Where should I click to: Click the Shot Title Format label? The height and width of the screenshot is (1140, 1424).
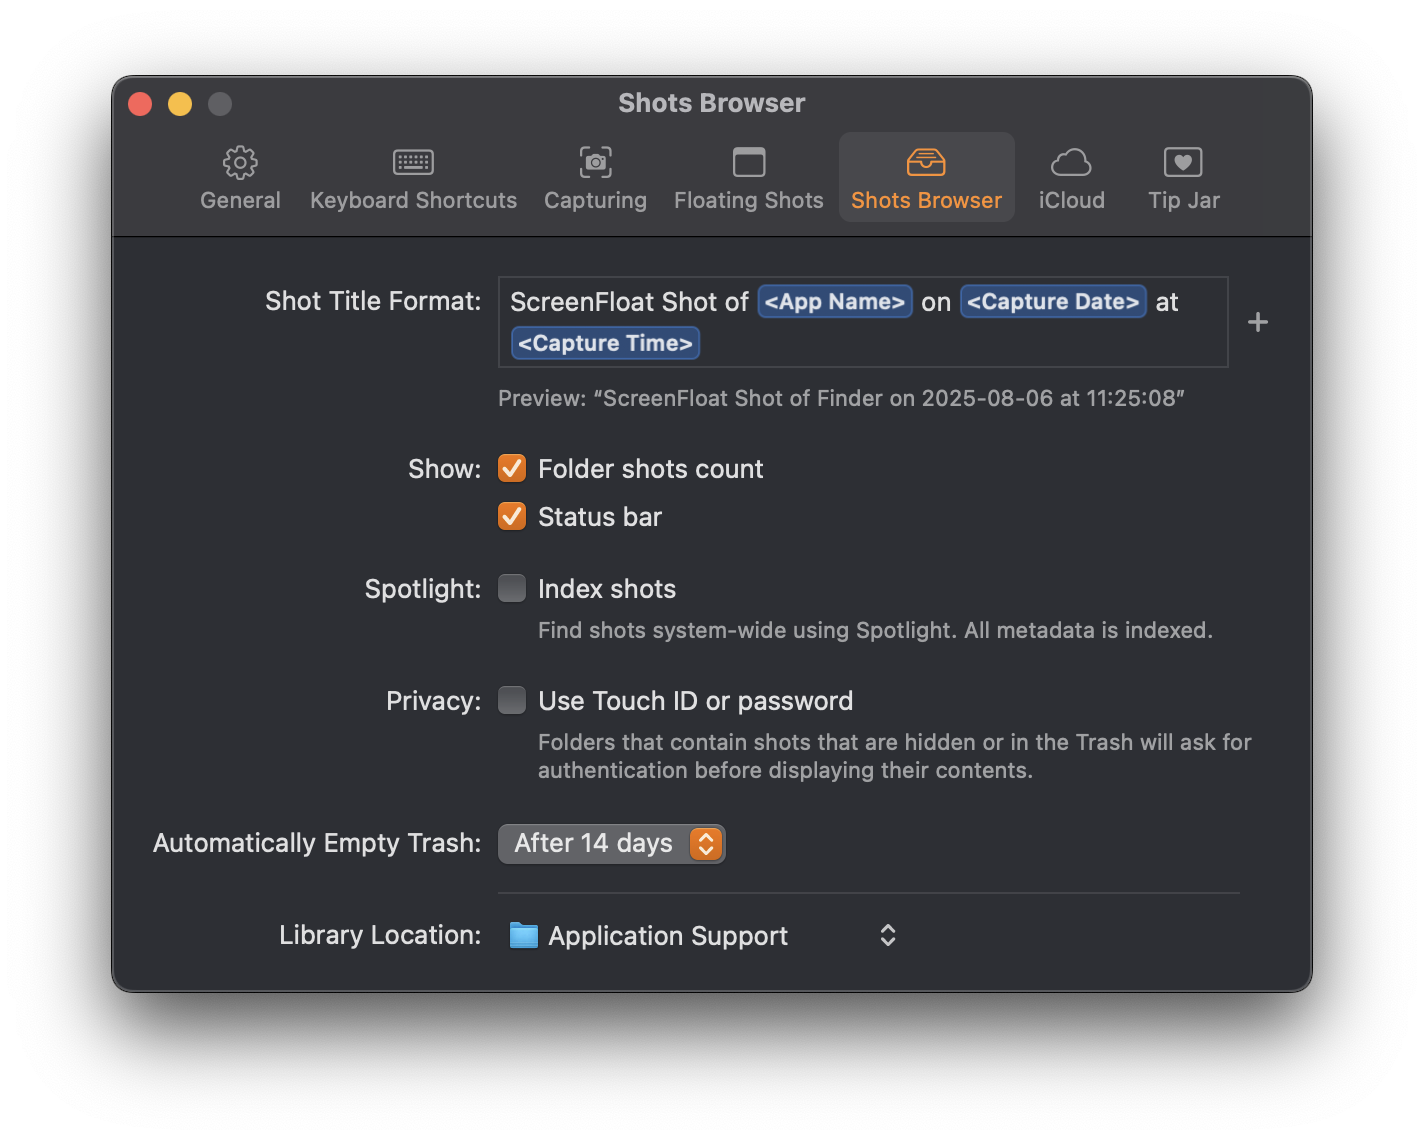[x=373, y=301]
